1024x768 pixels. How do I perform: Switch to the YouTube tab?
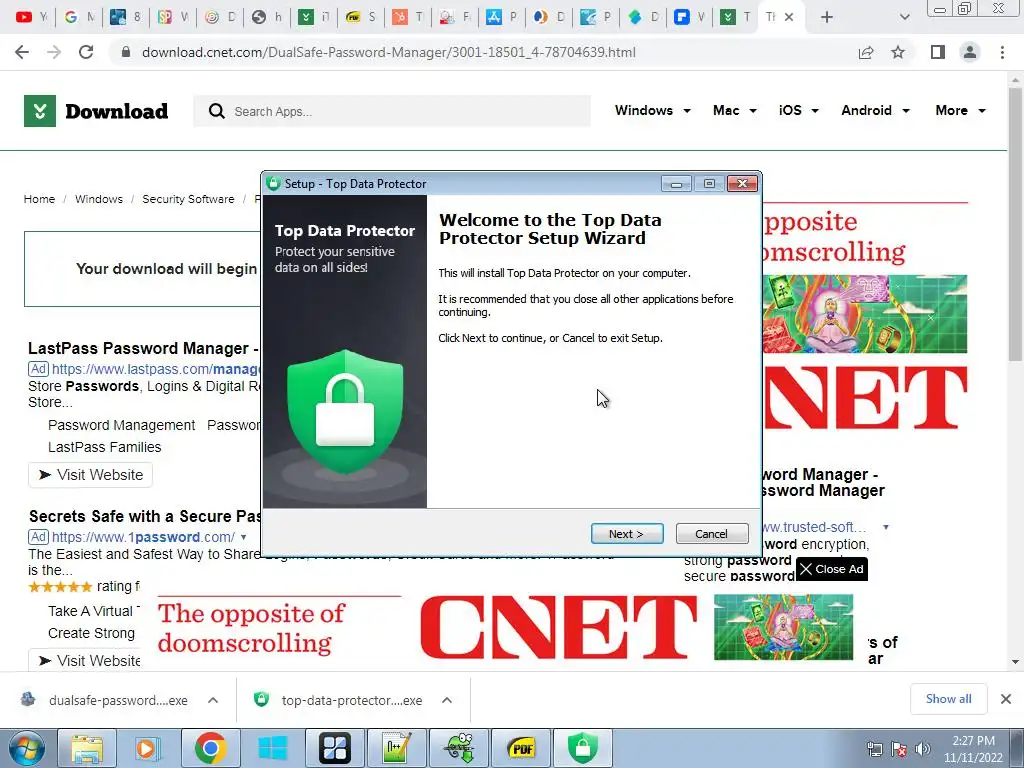[31, 17]
